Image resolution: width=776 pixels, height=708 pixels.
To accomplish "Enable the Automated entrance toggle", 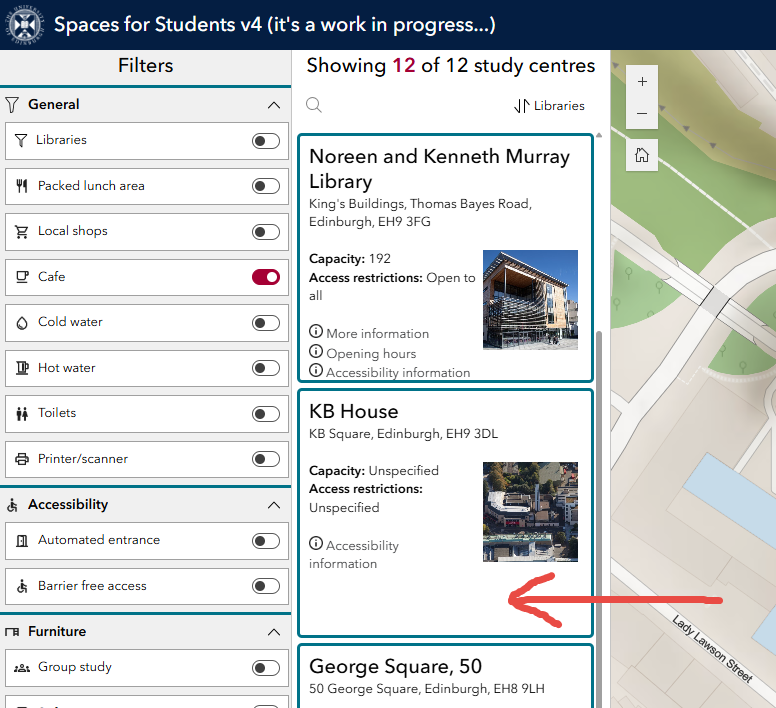I will pos(266,541).
